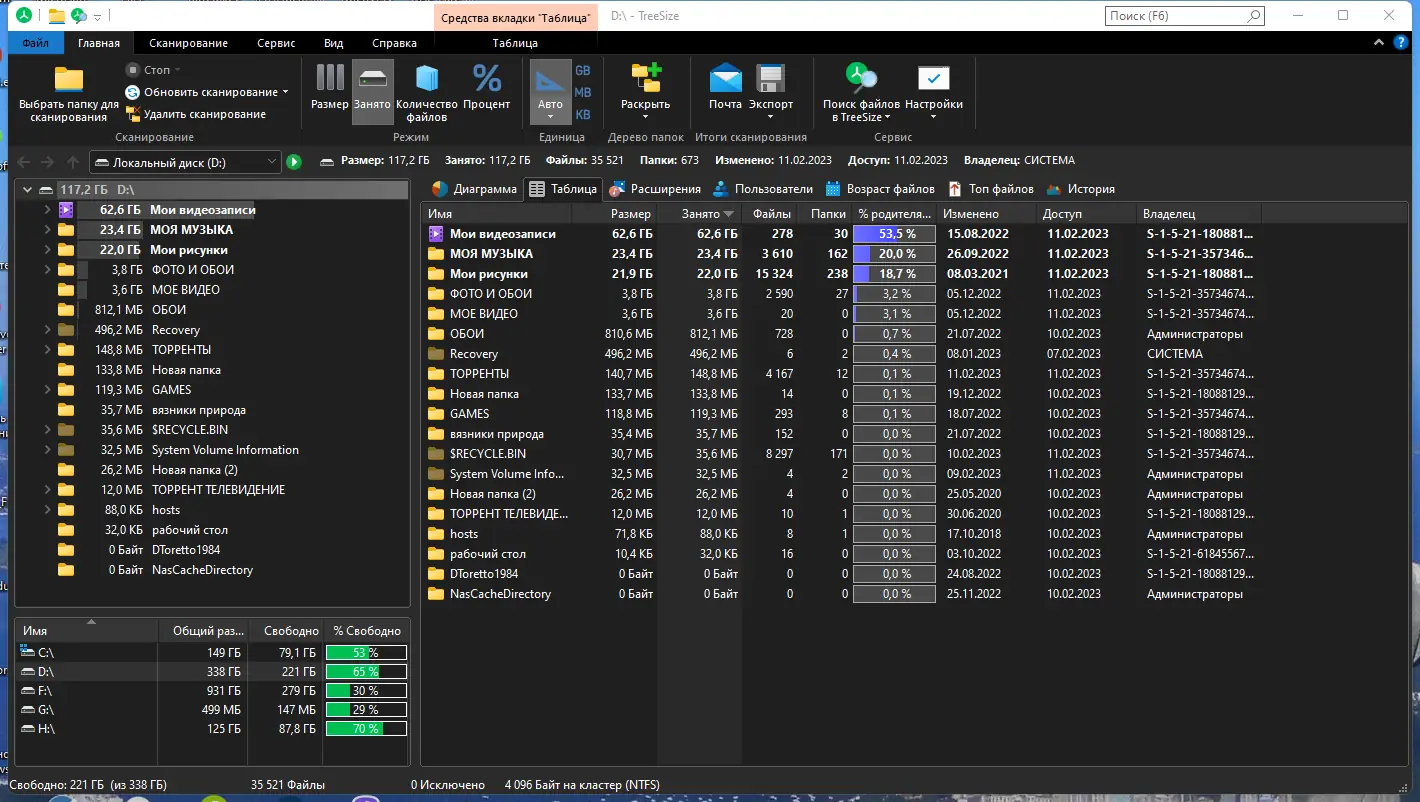
Task: Click the Почта envelope icon
Action: (x=725, y=79)
